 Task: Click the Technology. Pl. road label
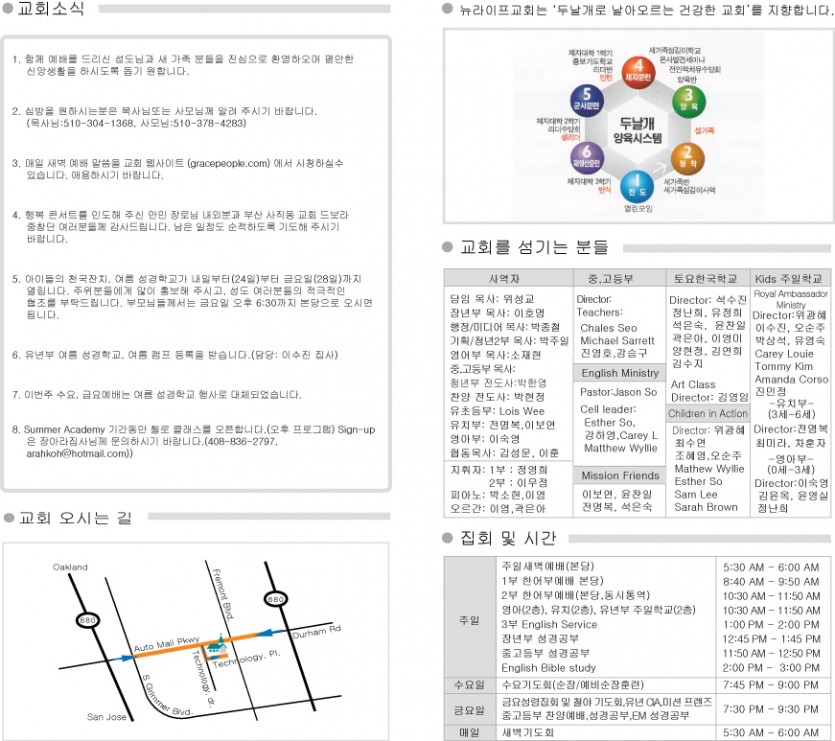(246, 659)
